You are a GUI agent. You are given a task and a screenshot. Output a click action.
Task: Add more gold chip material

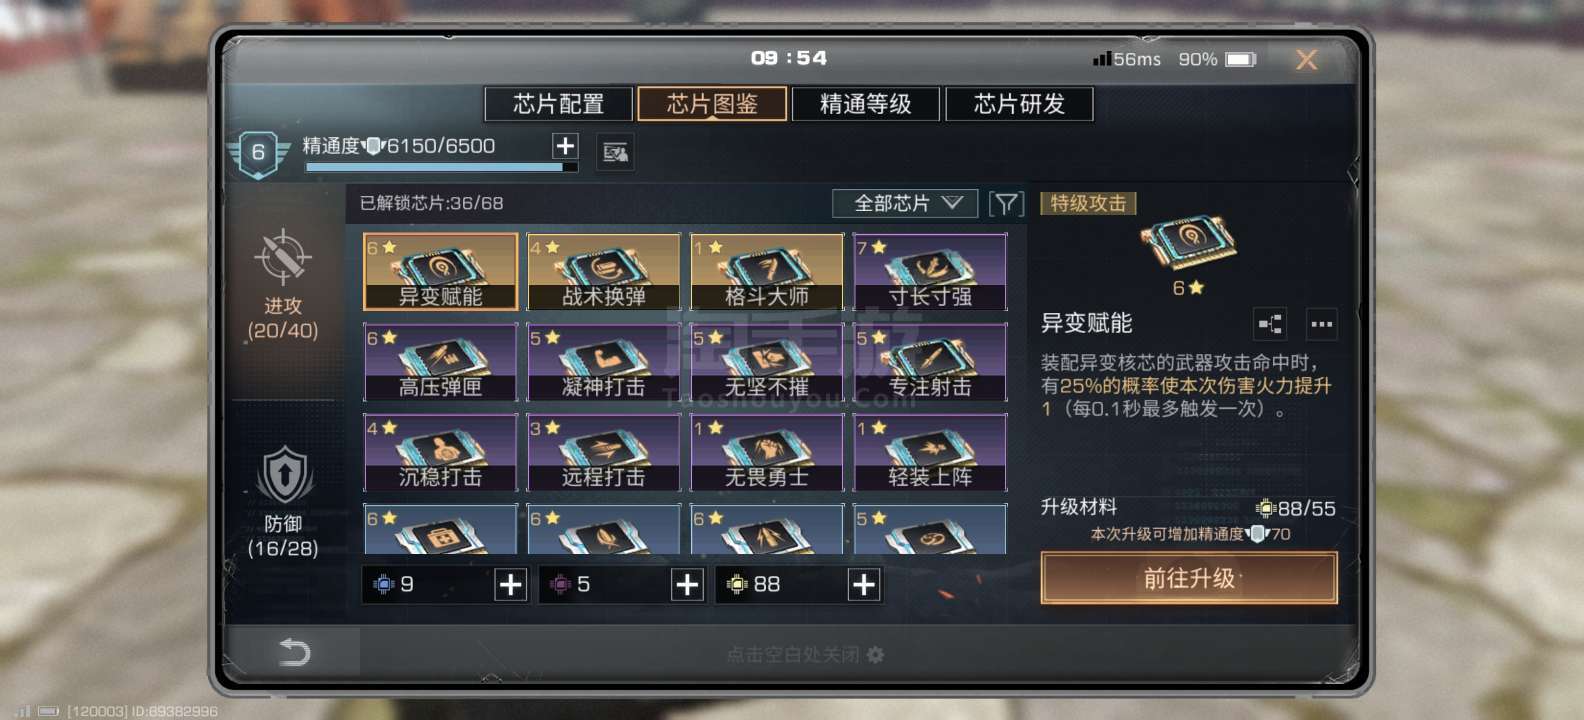click(864, 585)
